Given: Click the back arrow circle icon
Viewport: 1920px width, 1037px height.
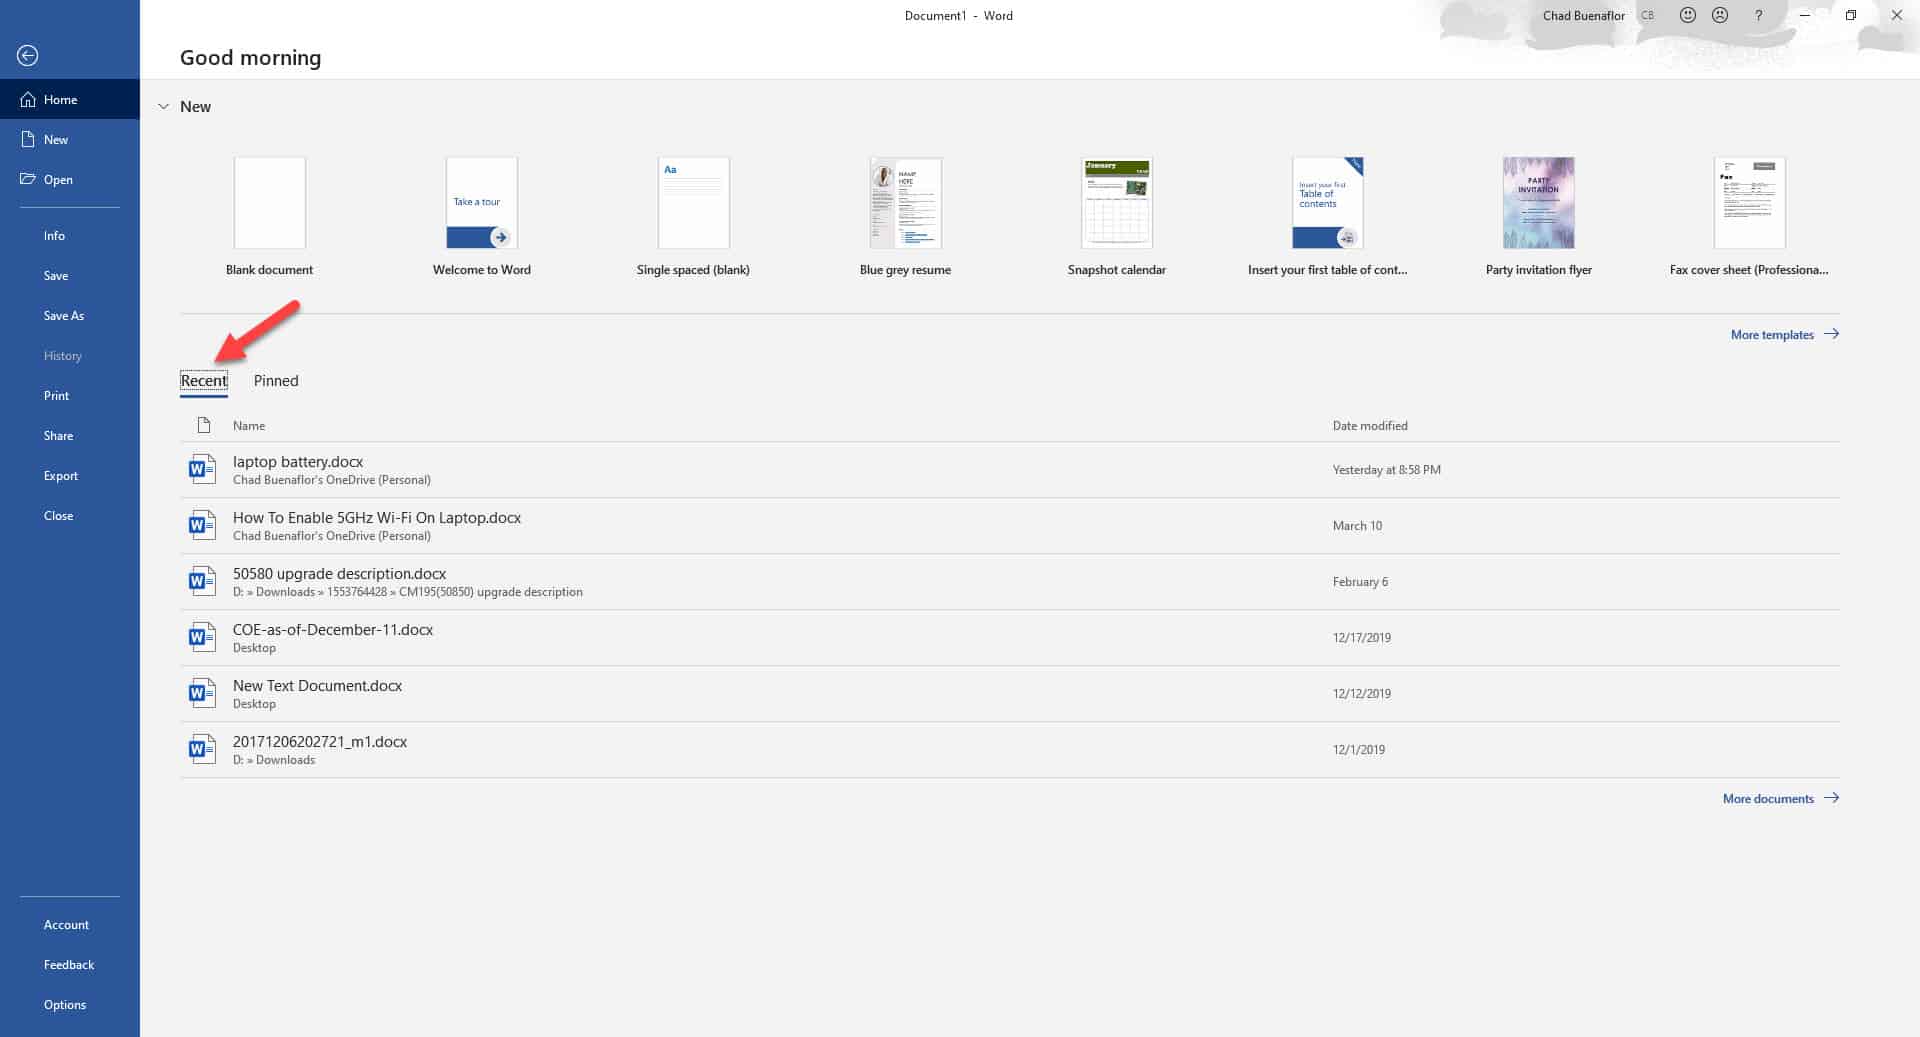Looking at the screenshot, I should pos(28,56).
